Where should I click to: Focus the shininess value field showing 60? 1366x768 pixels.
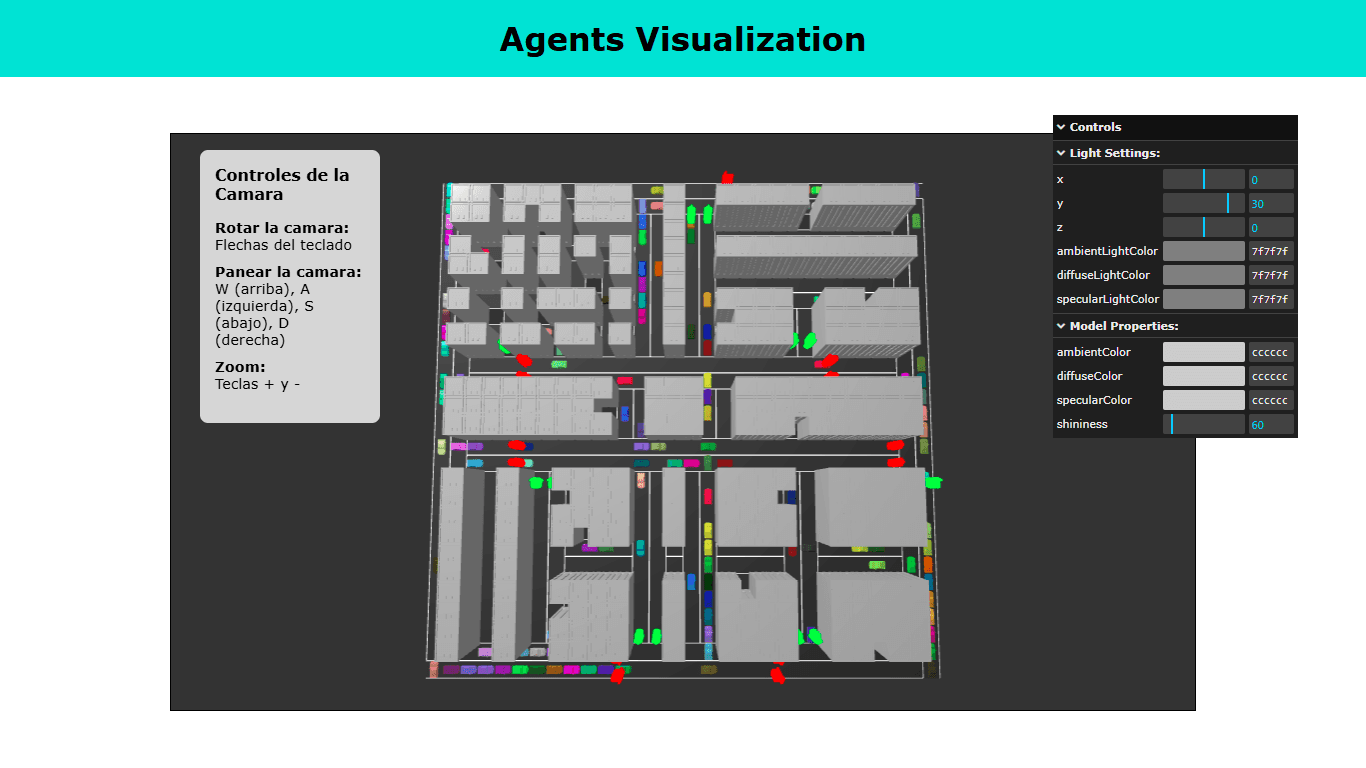coord(1271,425)
